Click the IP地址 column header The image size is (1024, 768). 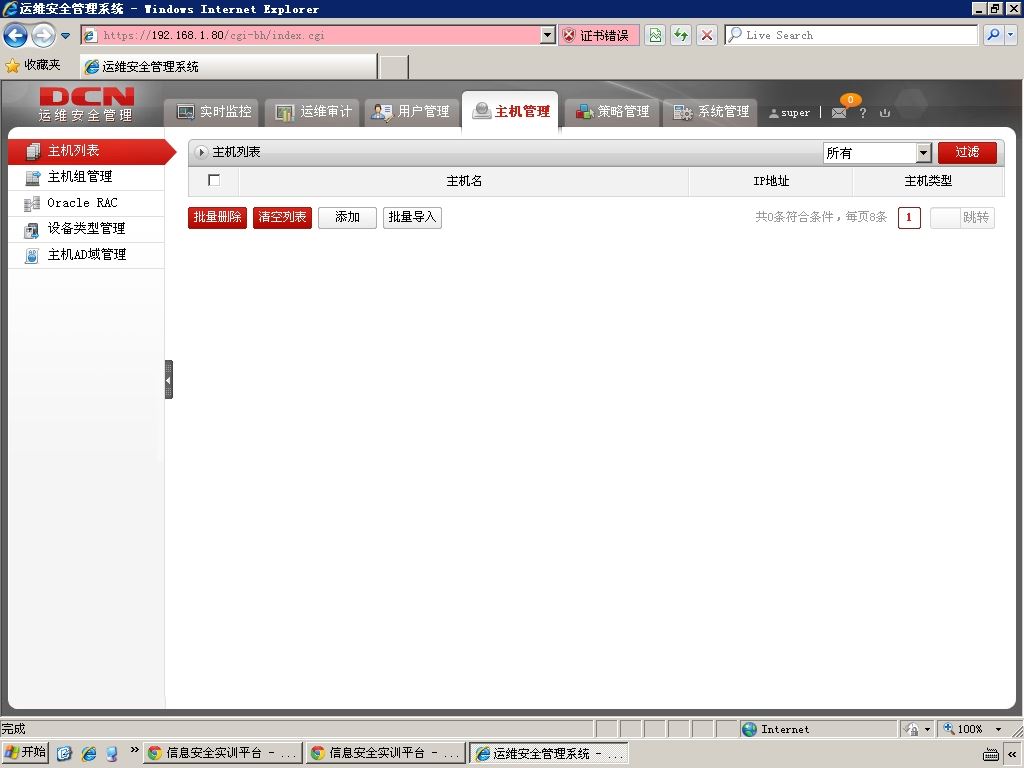(771, 181)
